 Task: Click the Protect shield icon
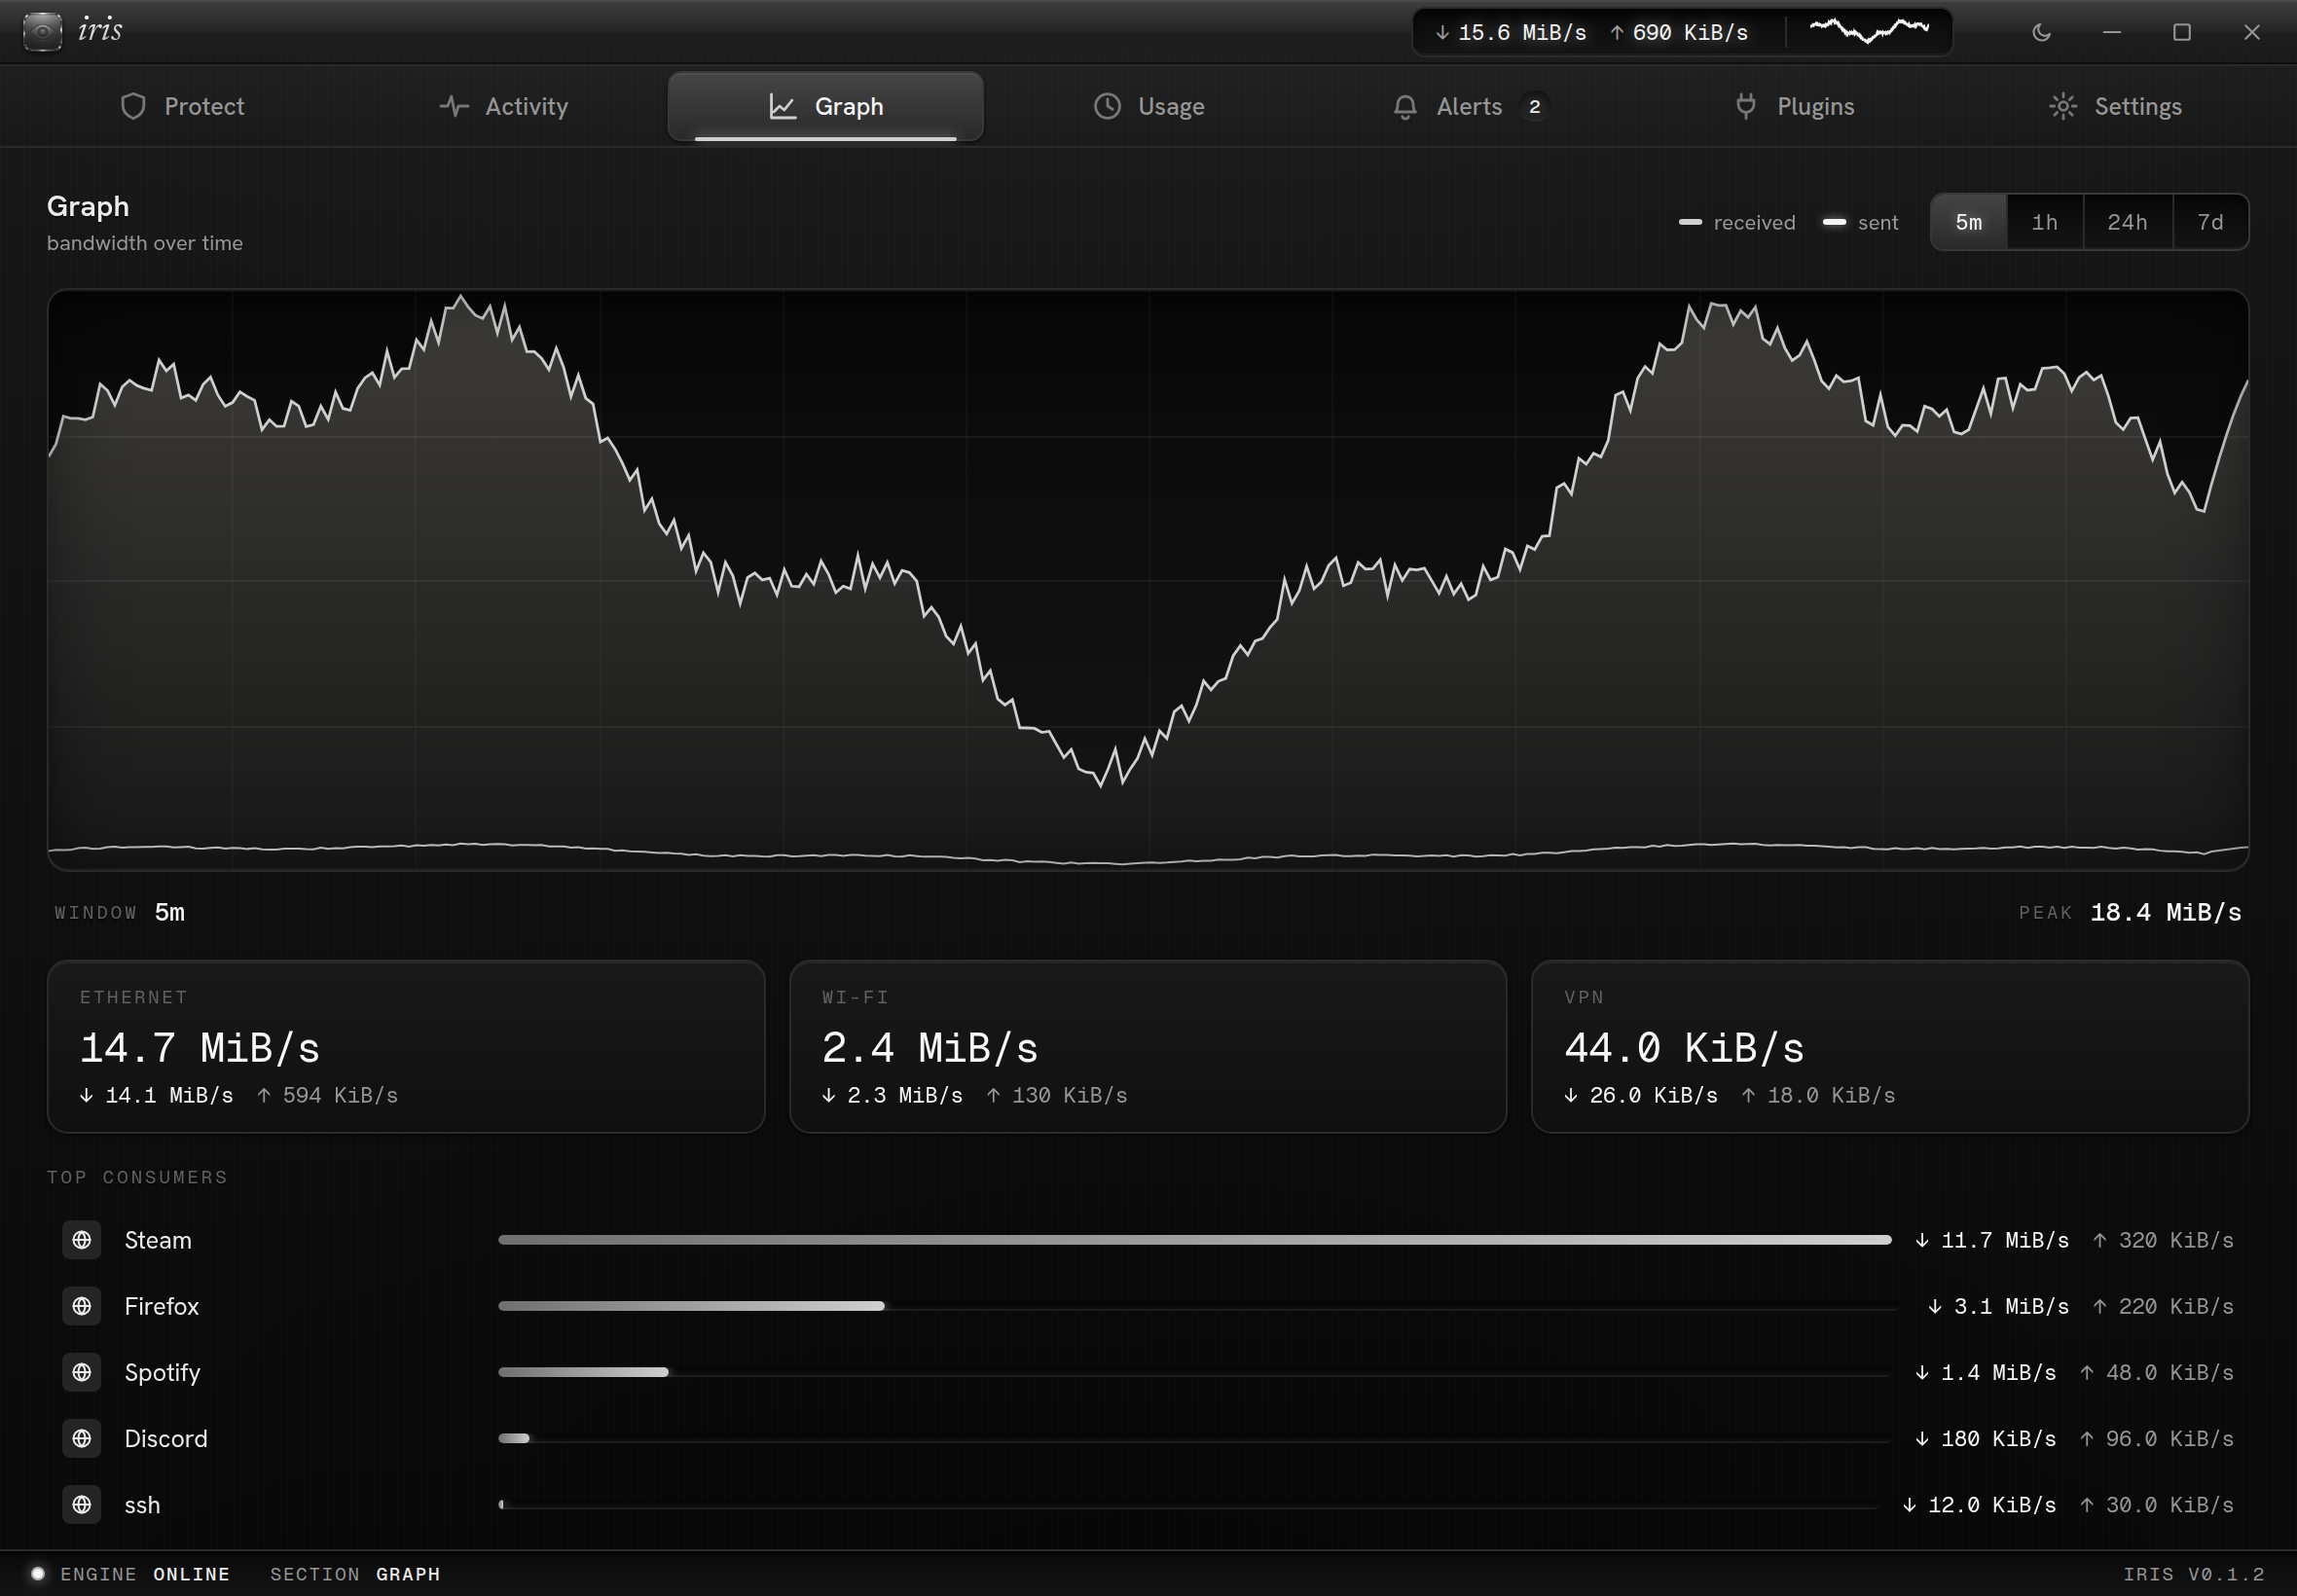(133, 106)
